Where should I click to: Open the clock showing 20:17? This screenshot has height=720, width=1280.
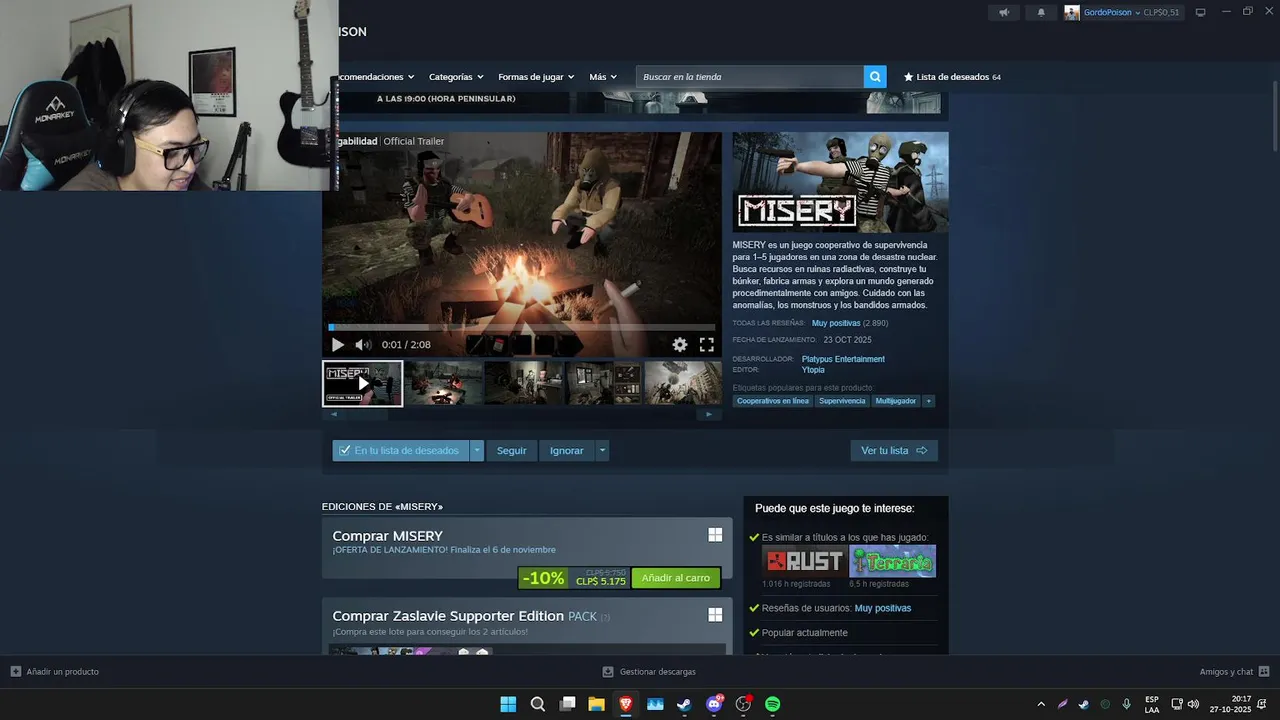point(1230,704)
